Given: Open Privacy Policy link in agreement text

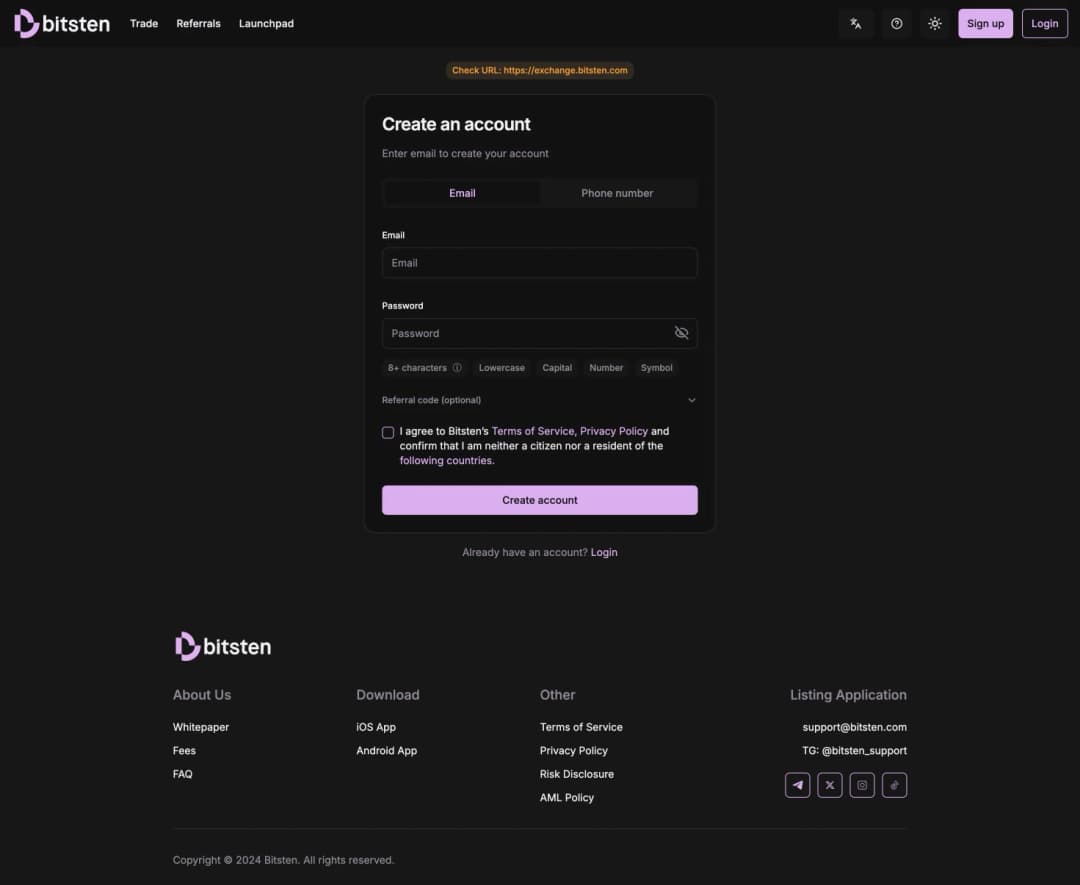Looking at the screenshot, I should click(614, 431).
